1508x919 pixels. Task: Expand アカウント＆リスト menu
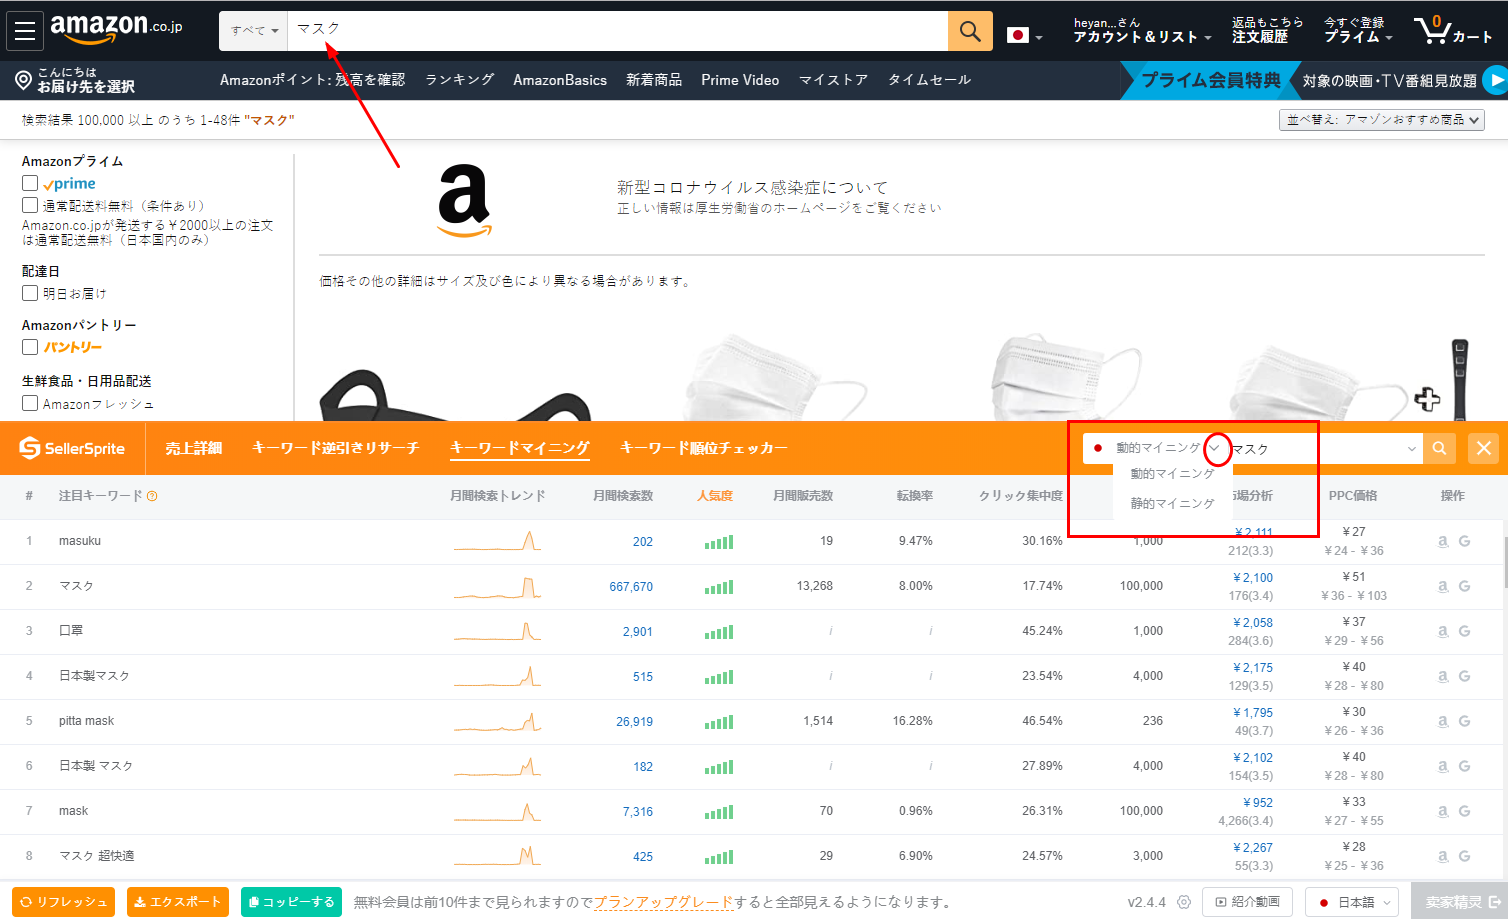coord(1142,31)
